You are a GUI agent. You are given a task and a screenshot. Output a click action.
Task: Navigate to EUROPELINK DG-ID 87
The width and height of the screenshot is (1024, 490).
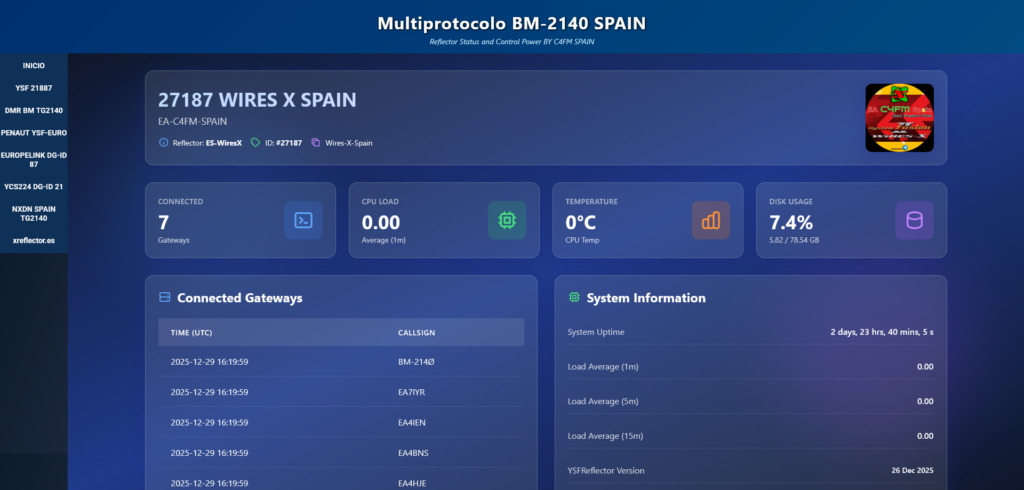pos(34,159)
